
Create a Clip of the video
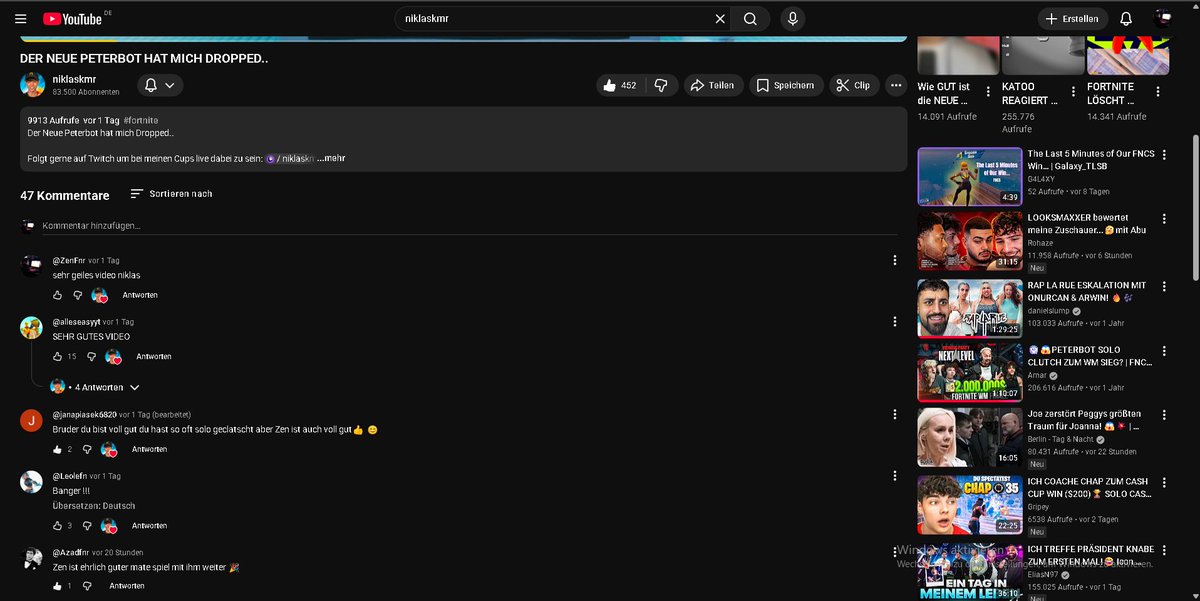coord(853,86)
